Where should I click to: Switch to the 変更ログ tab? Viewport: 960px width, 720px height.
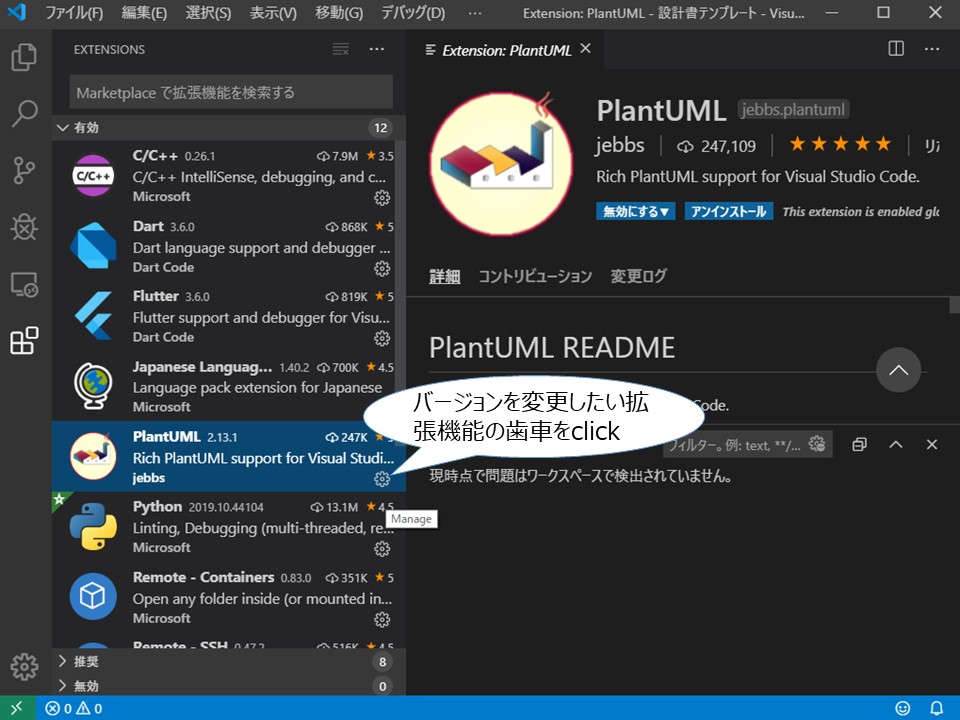click(638, 276)
